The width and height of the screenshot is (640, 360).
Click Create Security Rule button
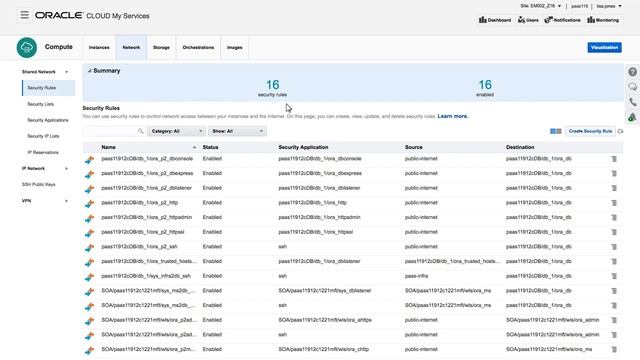pos(590,131)
